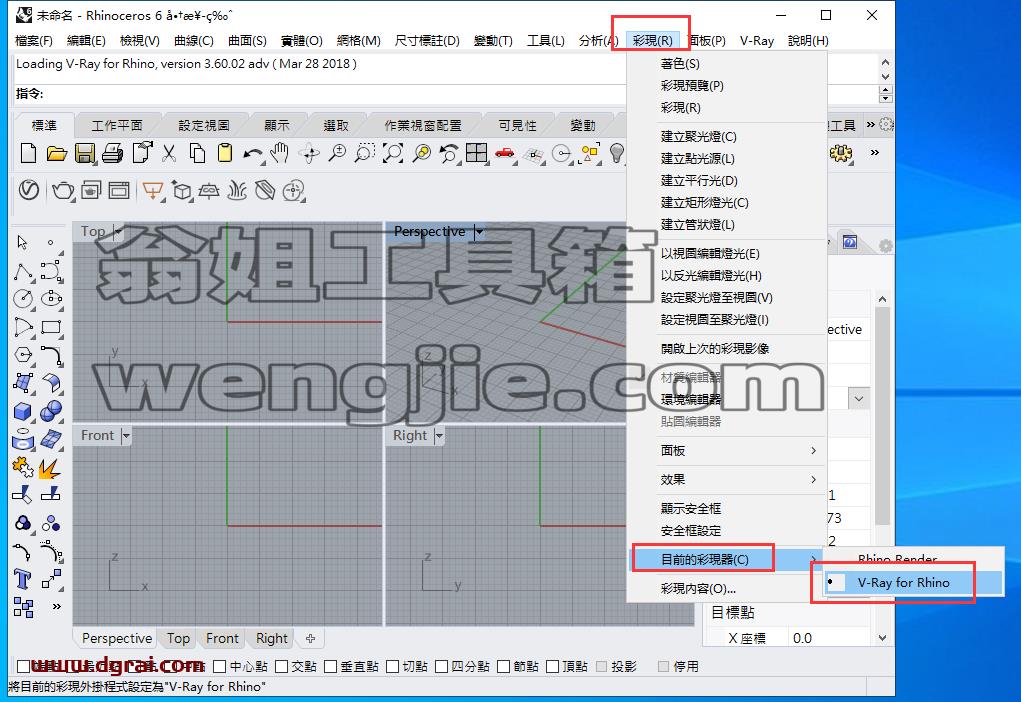Image resolution: width=1021 pixels, height=702 pixels.
Task: Open the Right viewport title dropdown
Action: click(440, 436)
